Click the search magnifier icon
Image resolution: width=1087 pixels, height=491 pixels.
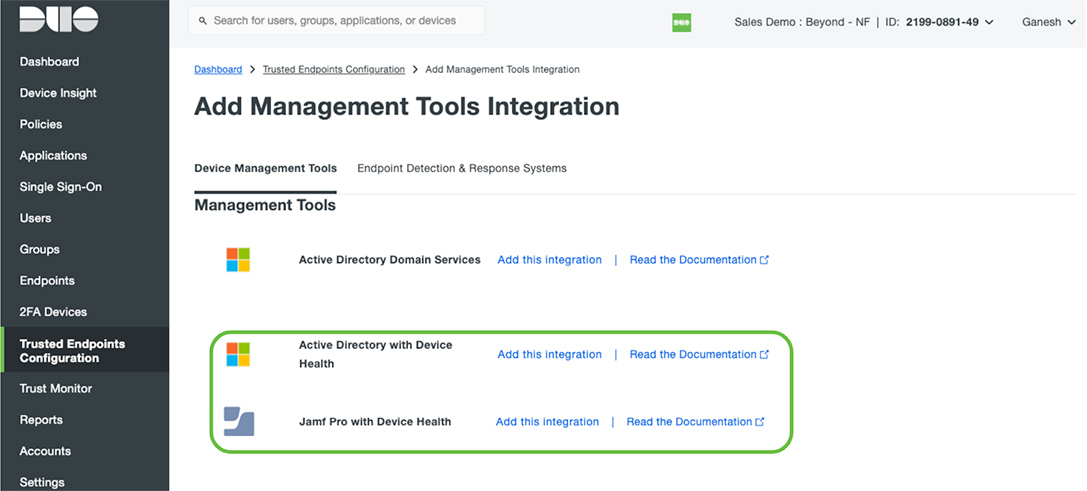pos(203,21)
